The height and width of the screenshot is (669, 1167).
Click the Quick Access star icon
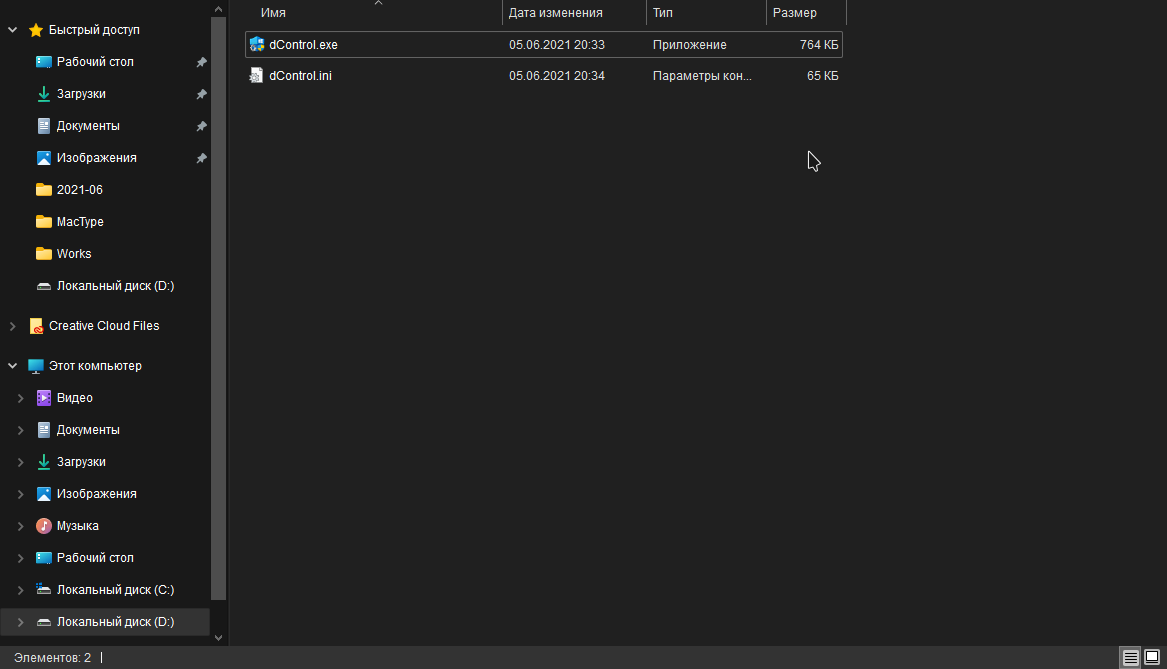click(36, 30)
